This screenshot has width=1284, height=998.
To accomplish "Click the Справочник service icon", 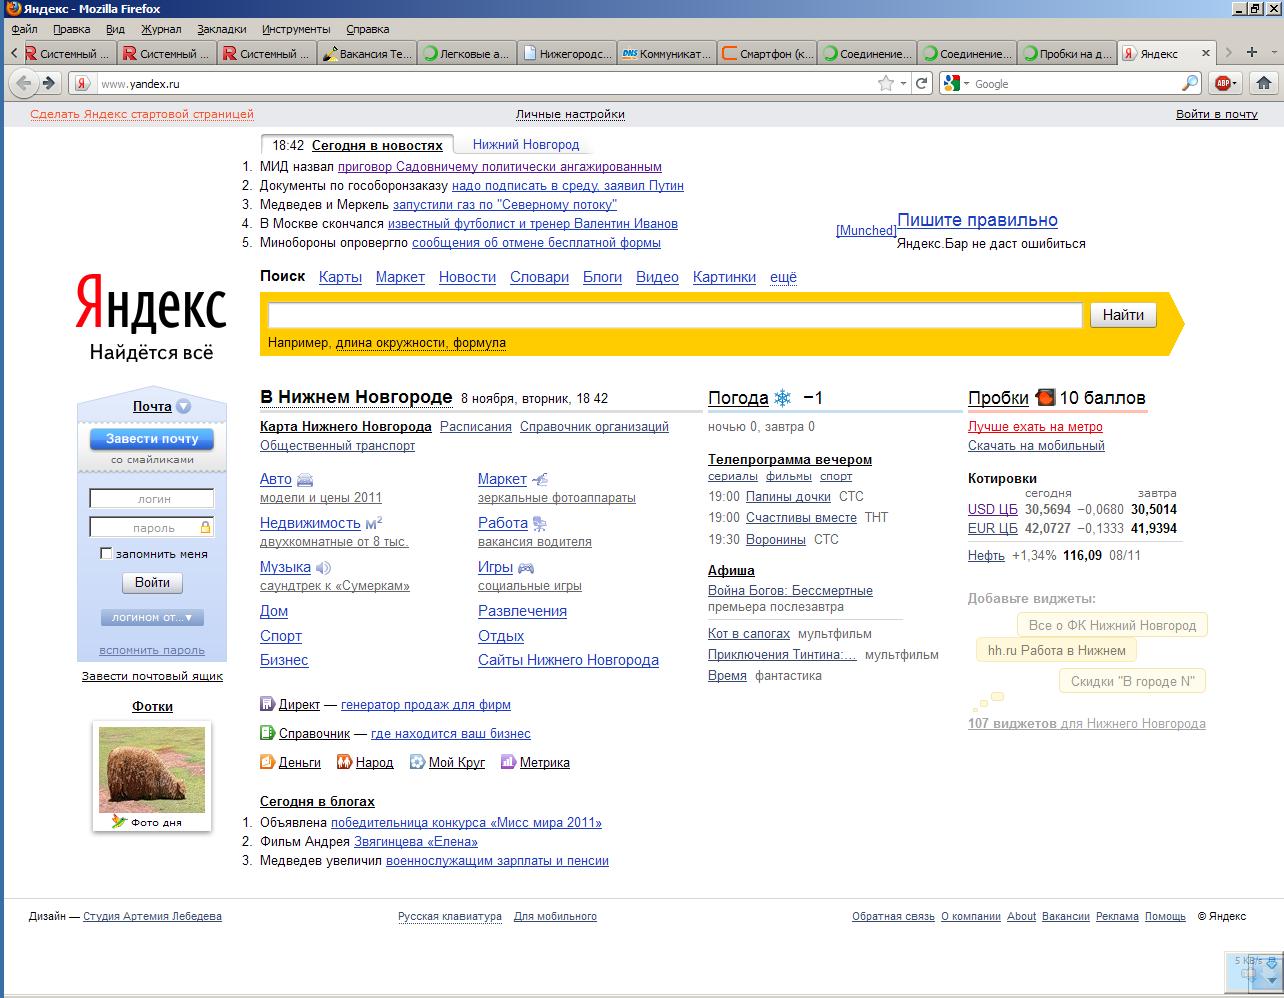I will [267, 733].
